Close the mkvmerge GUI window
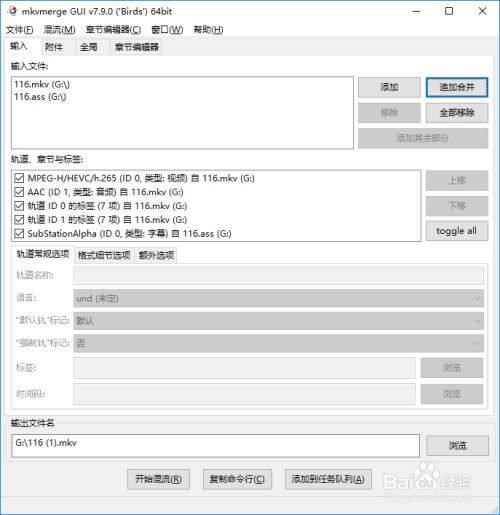This screenshot has height=515, width=500. tap(482, 11)
